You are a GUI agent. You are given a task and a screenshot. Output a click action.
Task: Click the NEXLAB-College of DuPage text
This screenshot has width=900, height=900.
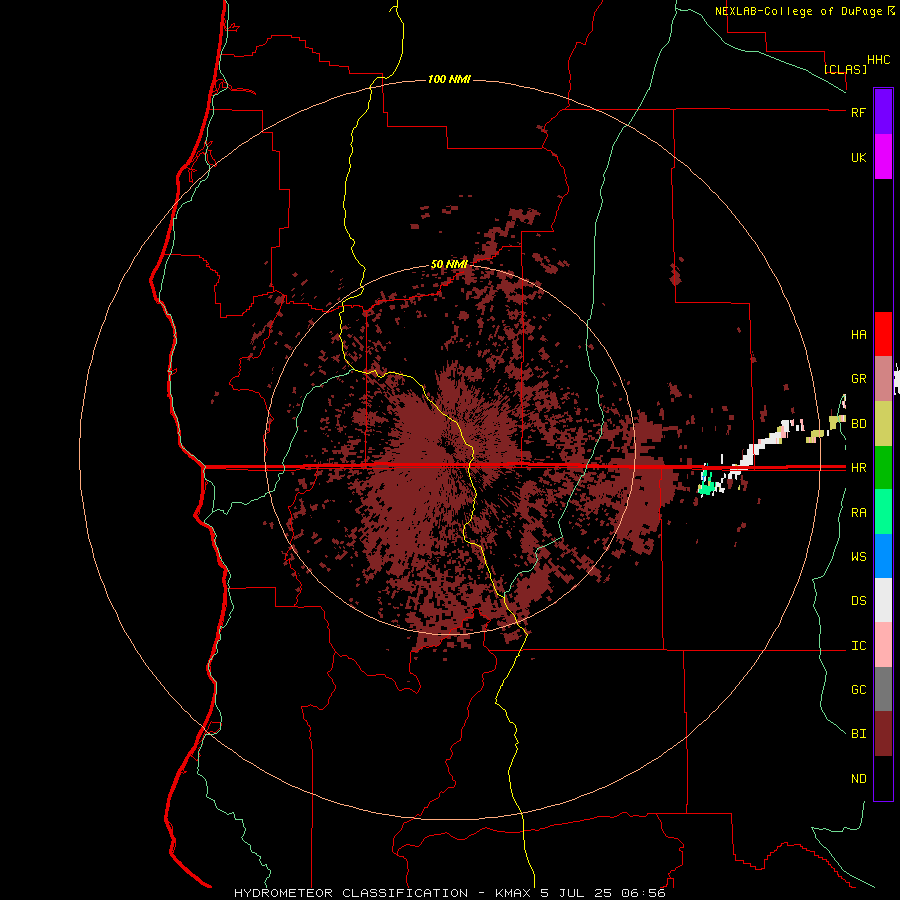800,11
